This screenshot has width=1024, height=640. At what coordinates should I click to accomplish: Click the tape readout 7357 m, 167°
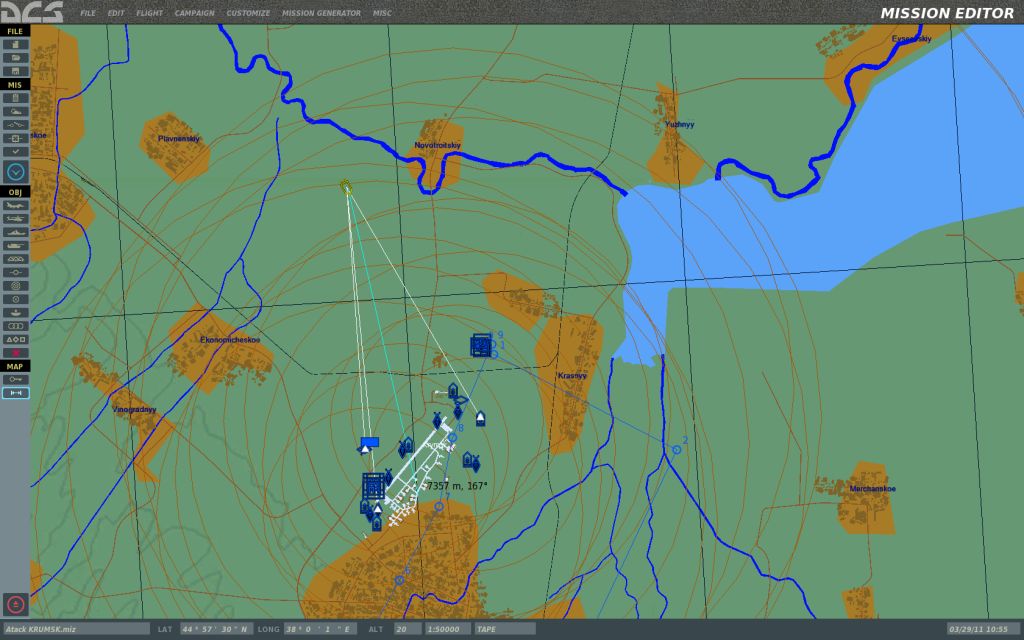pyautogui.click(x=457, y=486)
